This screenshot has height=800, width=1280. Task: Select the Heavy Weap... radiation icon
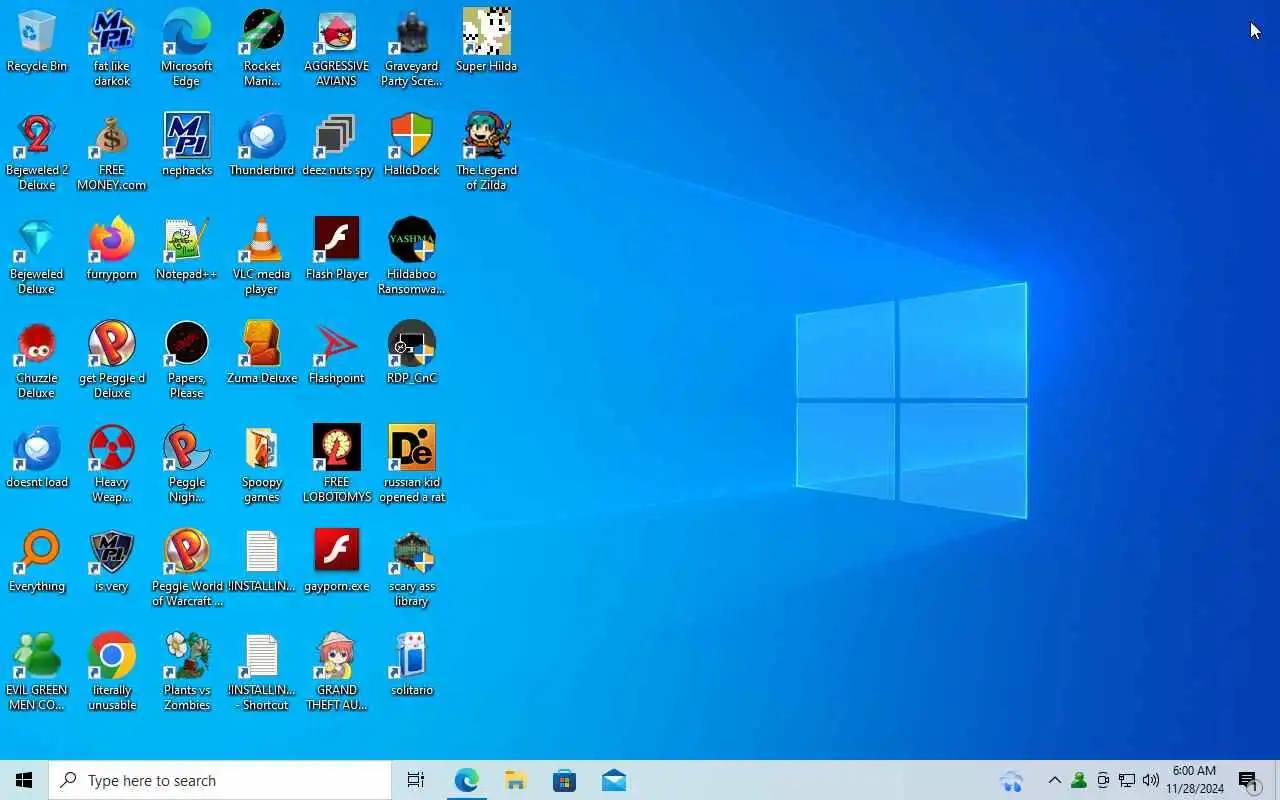click(112, 464)
